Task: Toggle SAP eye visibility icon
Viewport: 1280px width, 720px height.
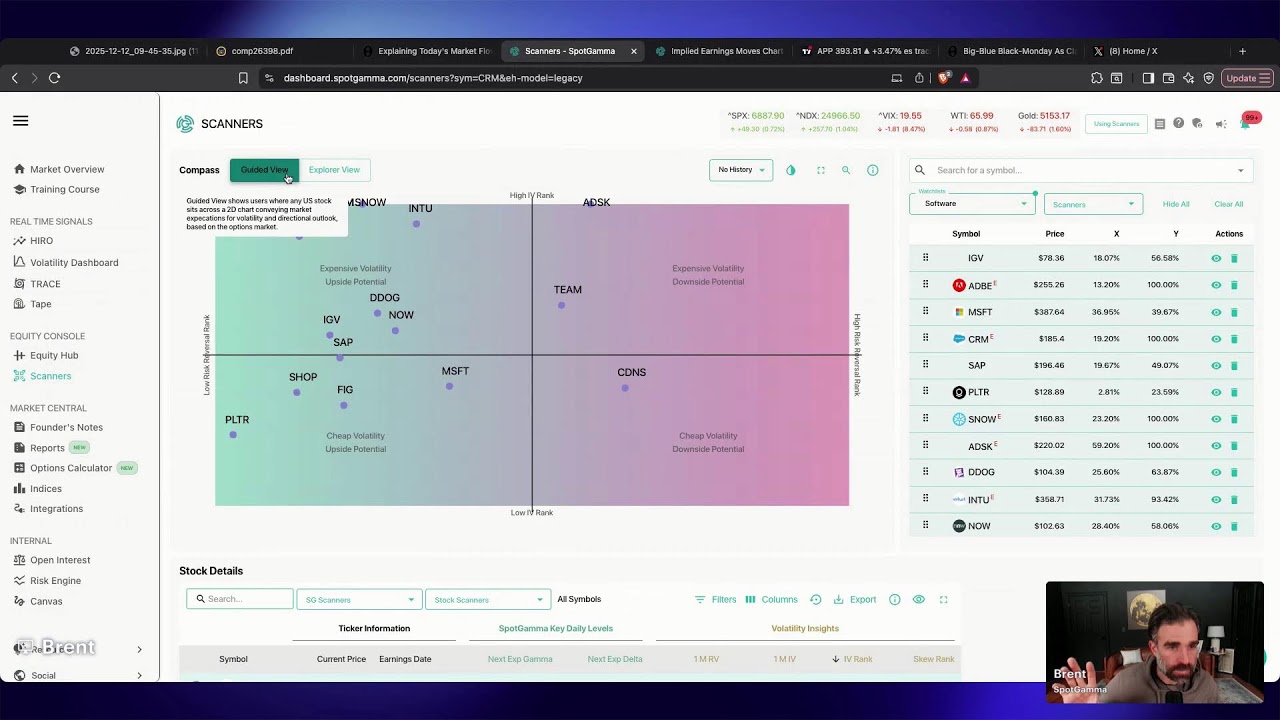Action: point(1216,366)
